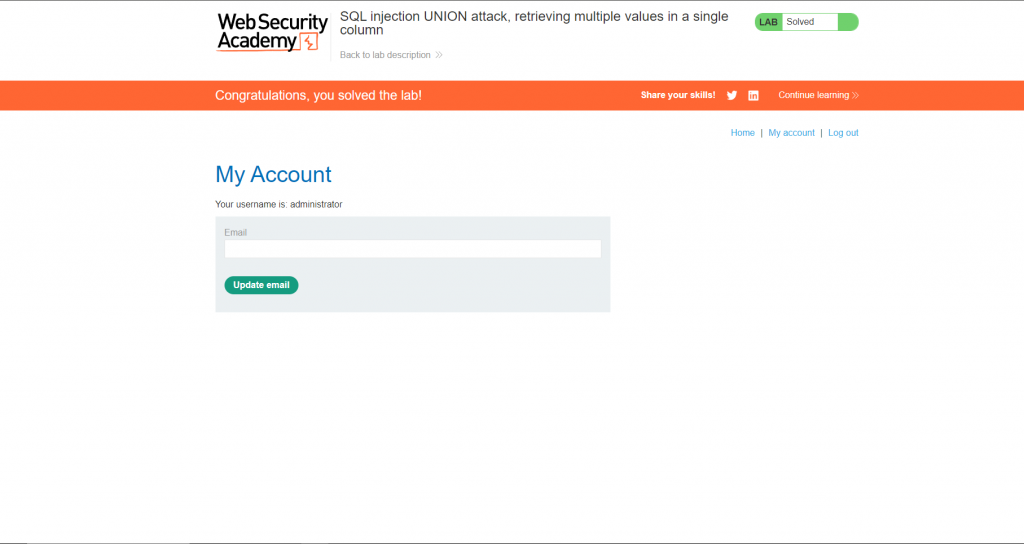Click the My Account page heading
1024x544 pixels.
(273, 174)
